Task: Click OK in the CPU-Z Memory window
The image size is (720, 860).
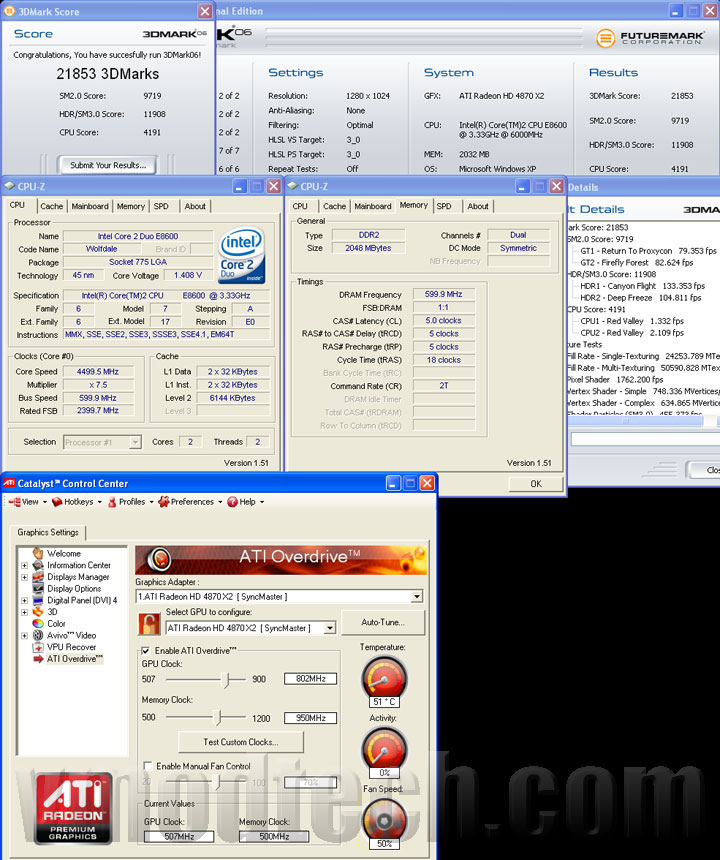Action: [536, 484]
